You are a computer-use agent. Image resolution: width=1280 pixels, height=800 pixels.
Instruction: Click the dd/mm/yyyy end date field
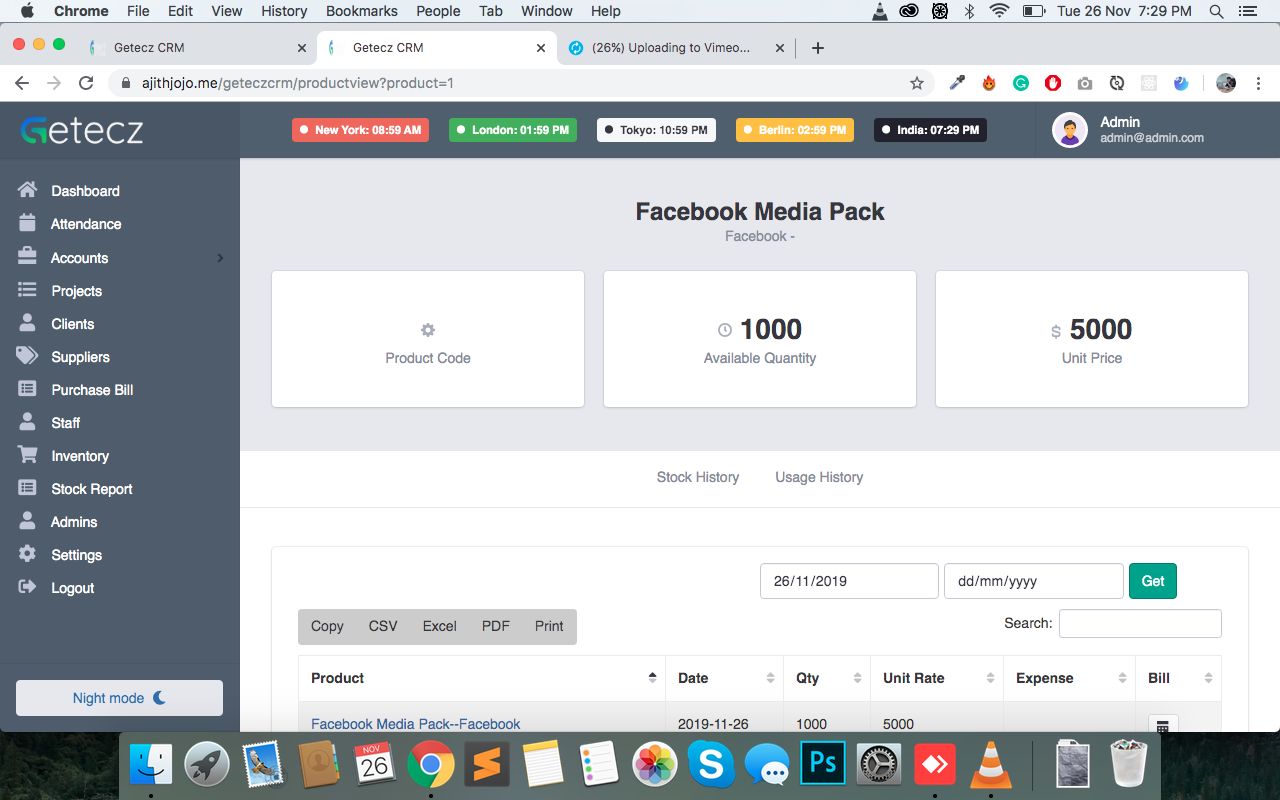coord(1034,581)
